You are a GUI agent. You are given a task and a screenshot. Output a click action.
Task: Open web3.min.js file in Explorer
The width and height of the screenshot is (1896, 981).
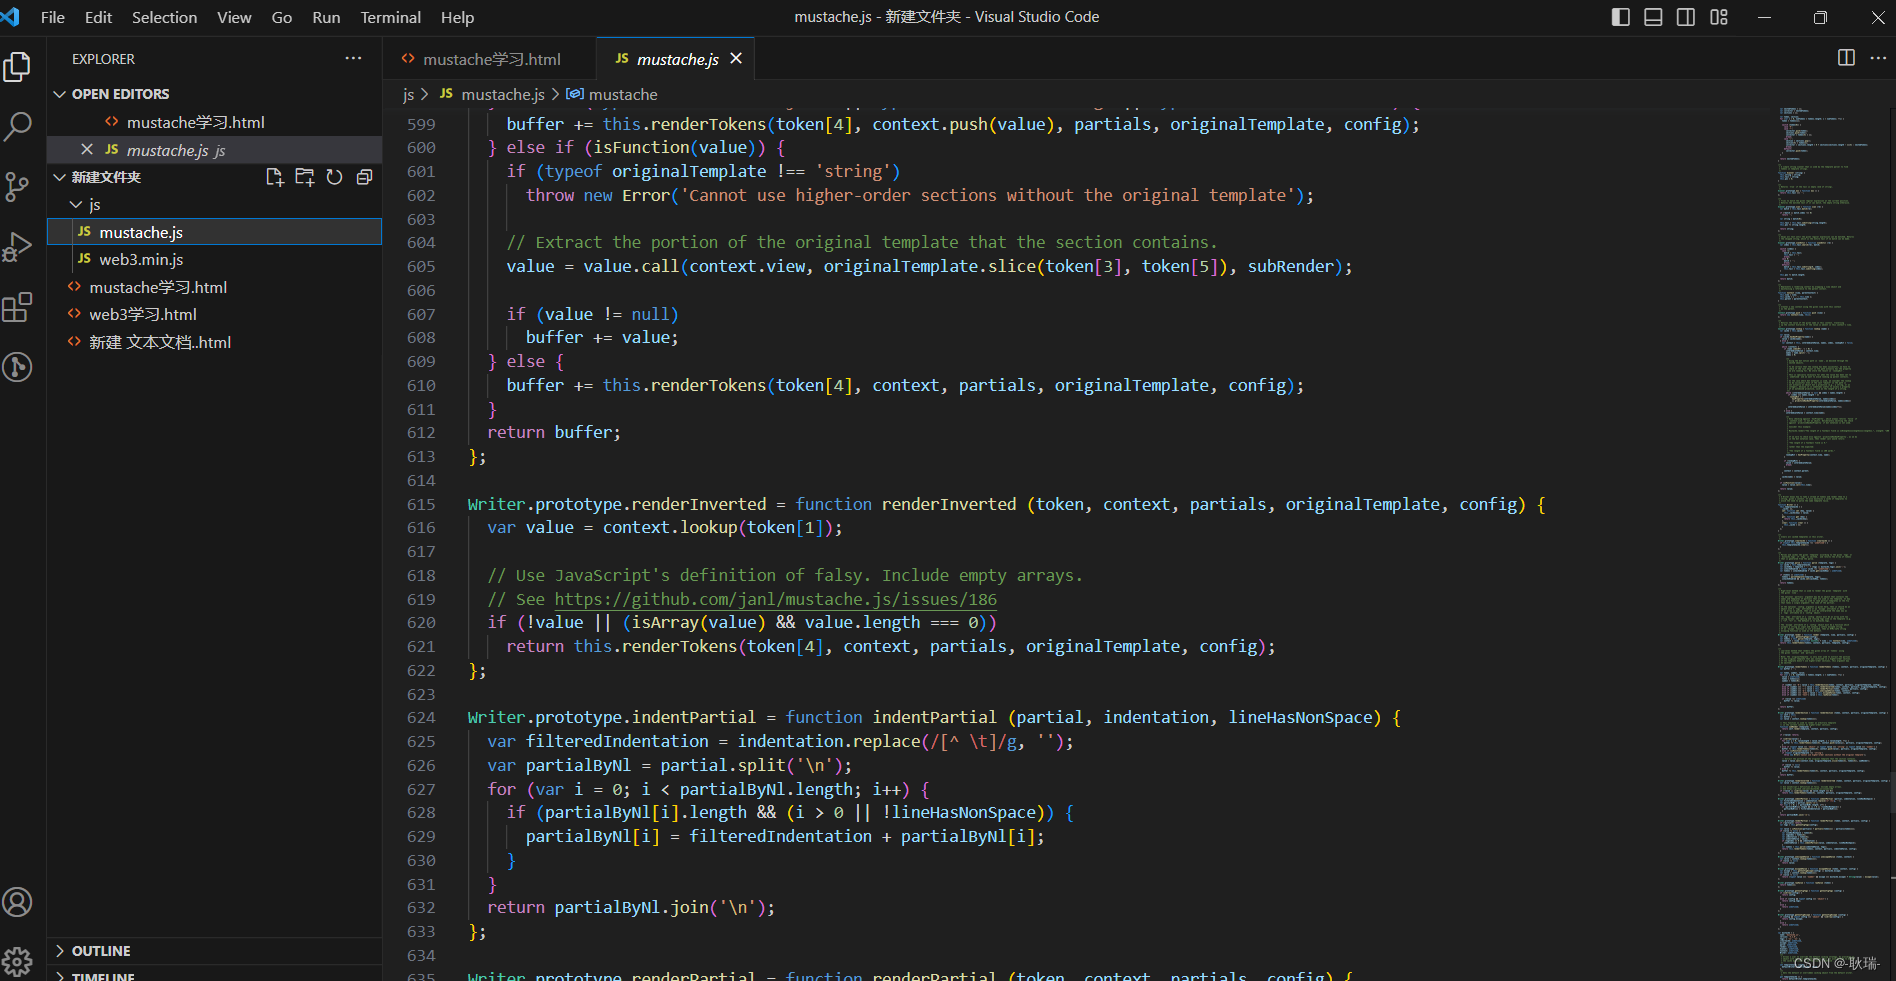pos(214,259)
